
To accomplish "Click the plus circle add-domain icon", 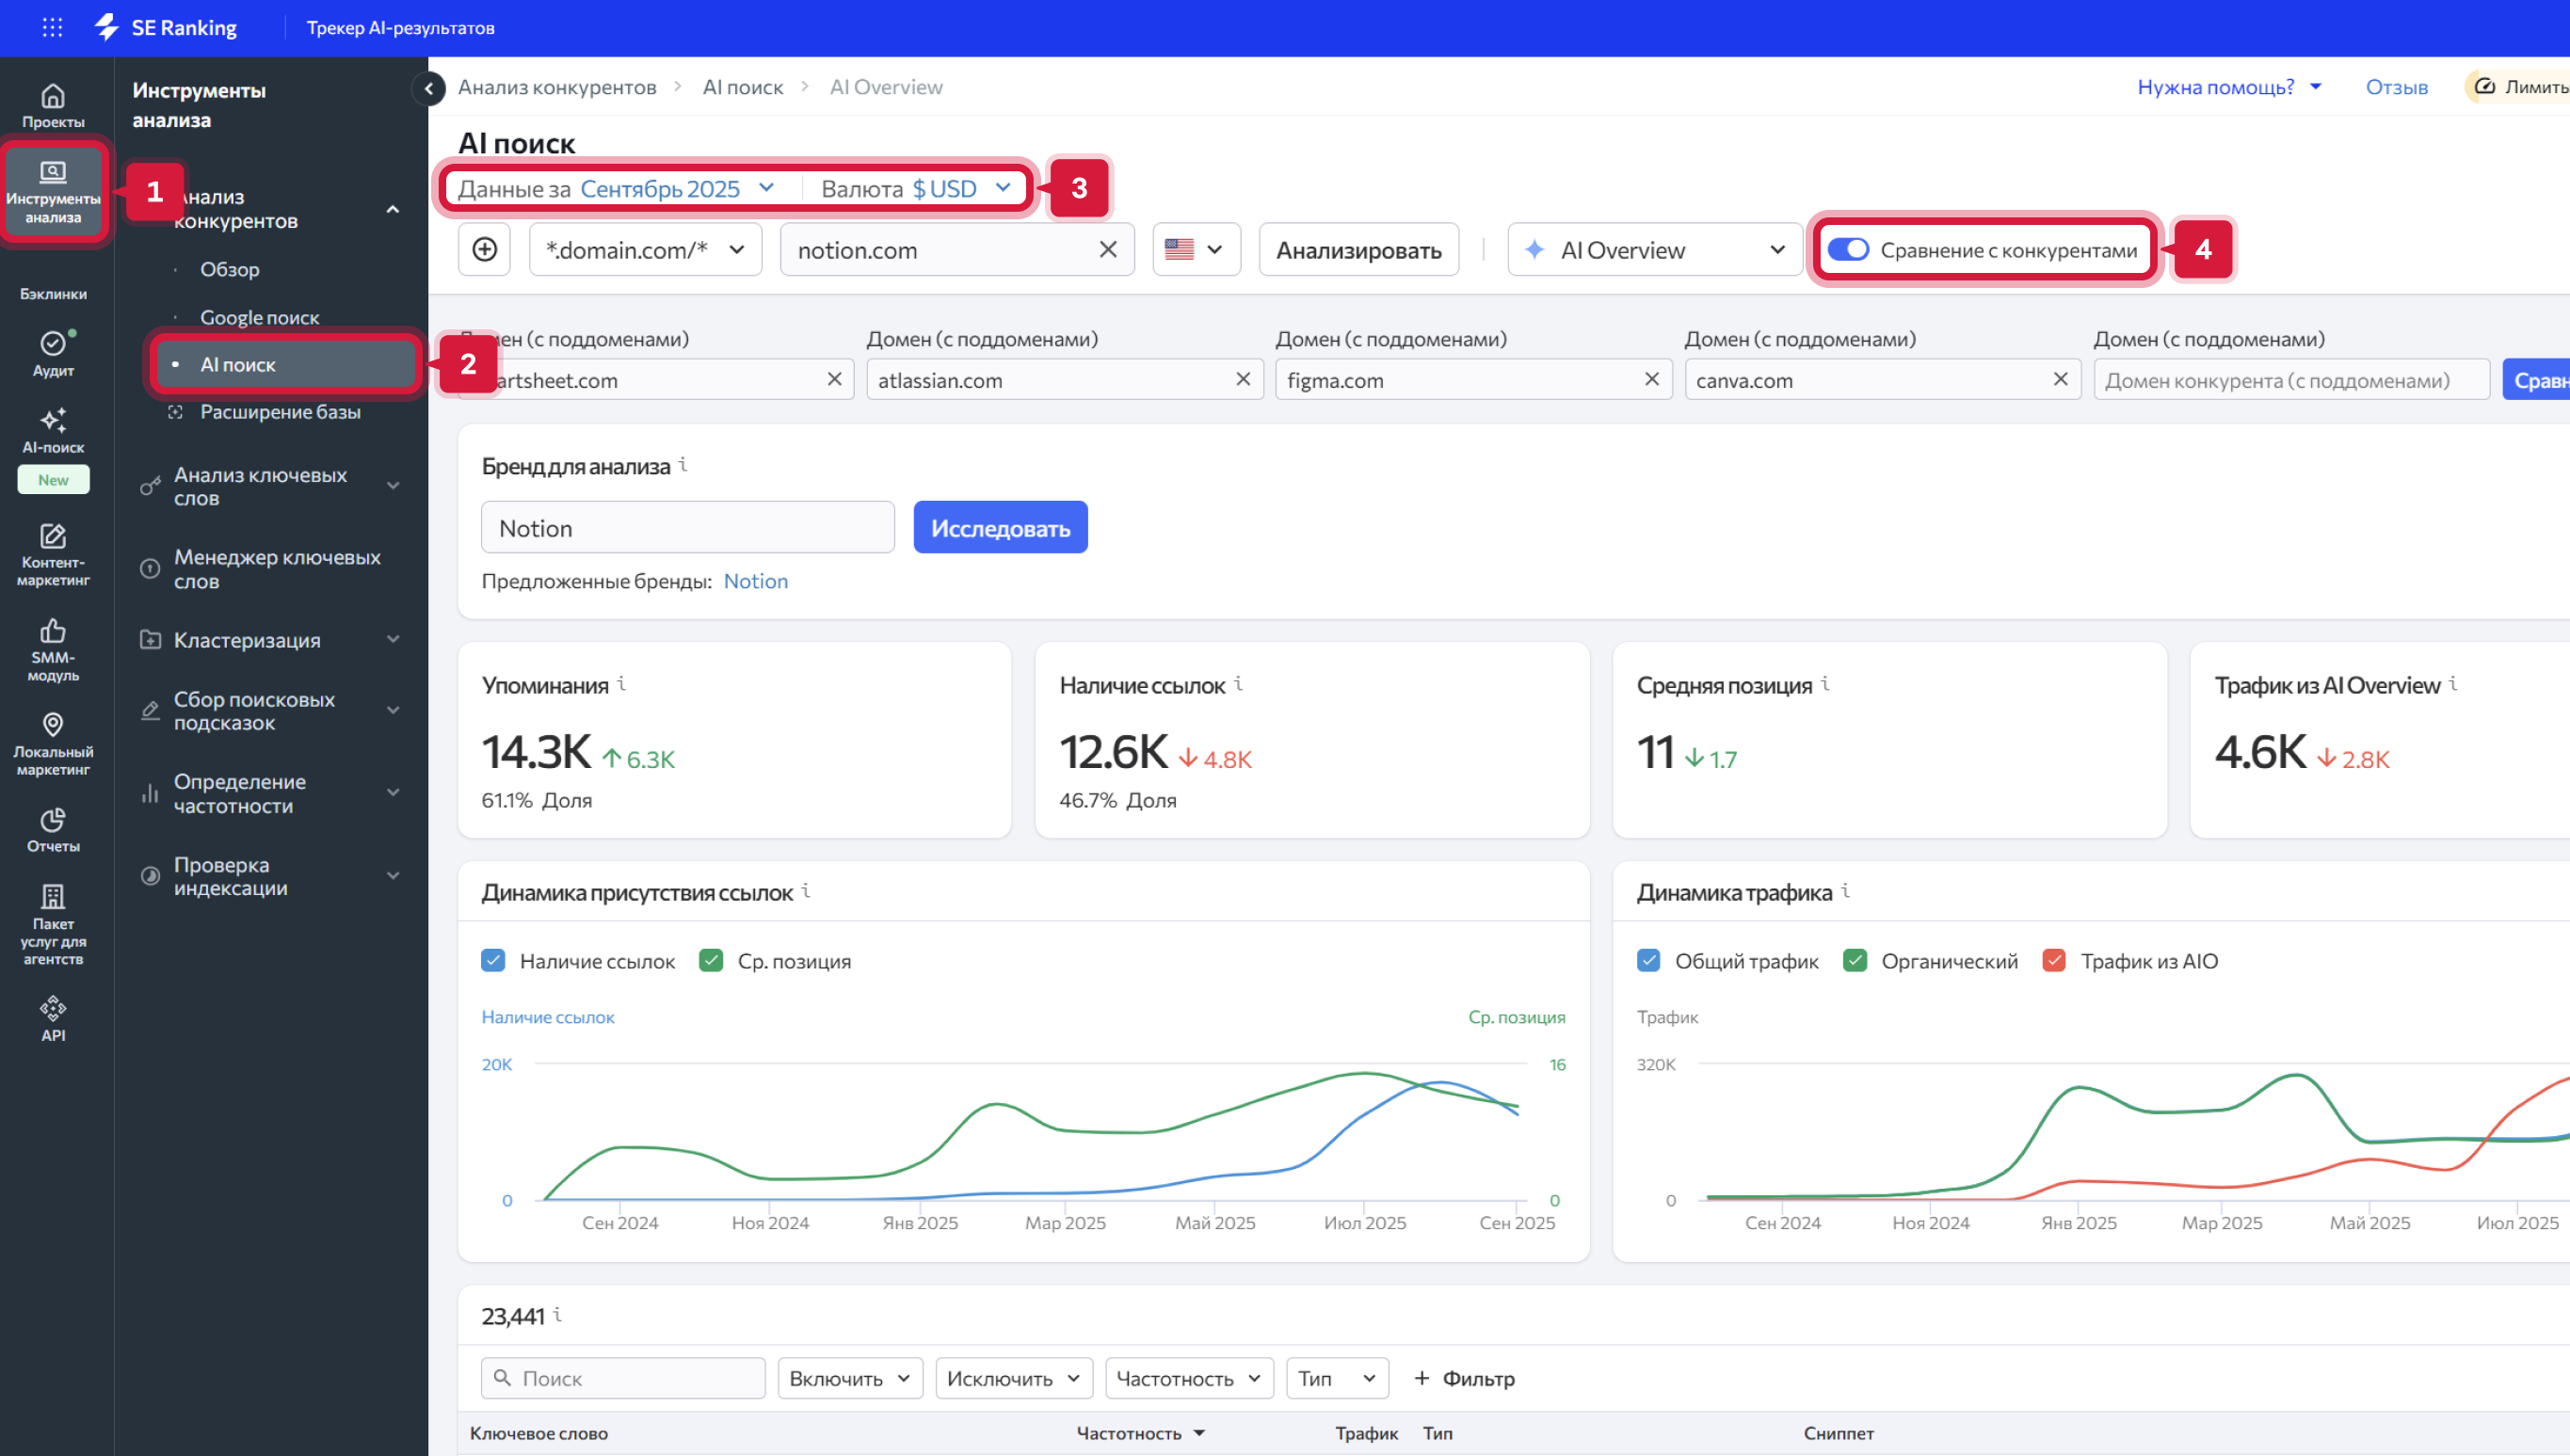I will coord(485,249).
